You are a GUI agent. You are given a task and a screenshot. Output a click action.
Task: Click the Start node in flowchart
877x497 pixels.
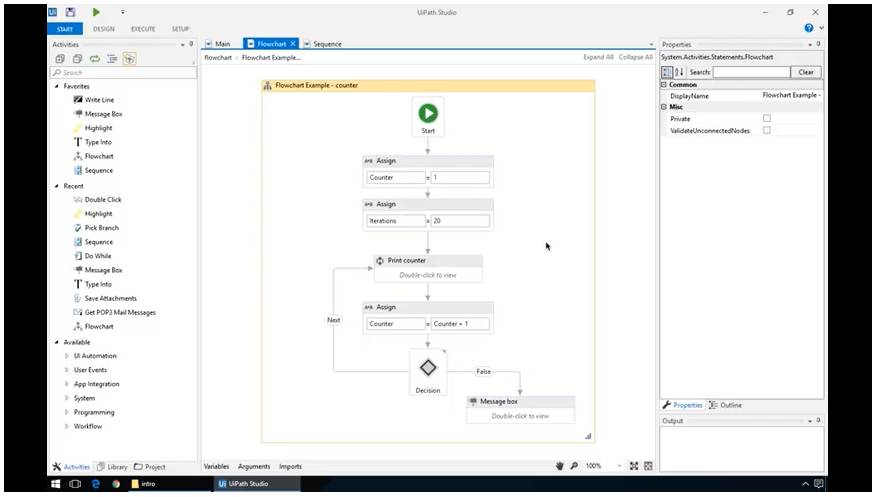coord(428,117)
